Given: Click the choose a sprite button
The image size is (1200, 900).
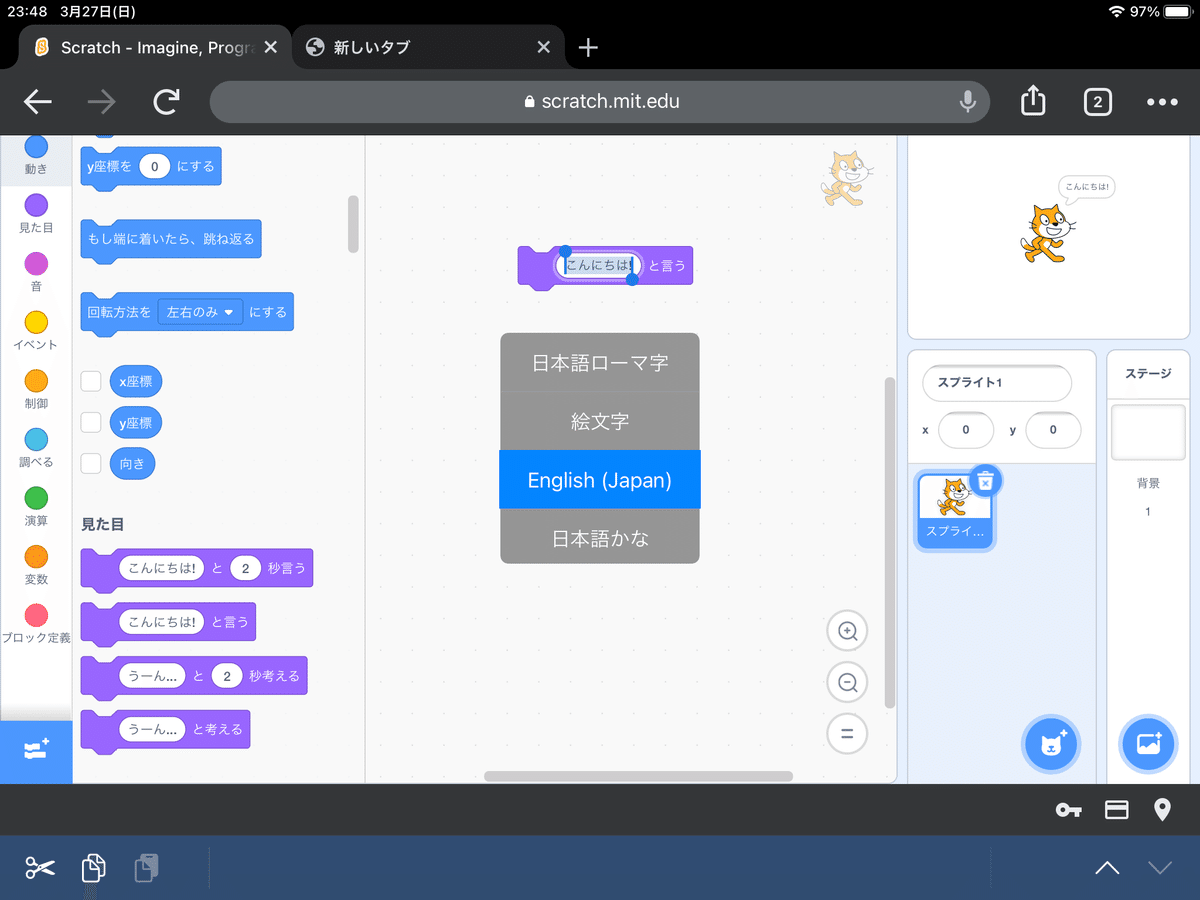Looking at the screenshot, I should pos(1051,745).
